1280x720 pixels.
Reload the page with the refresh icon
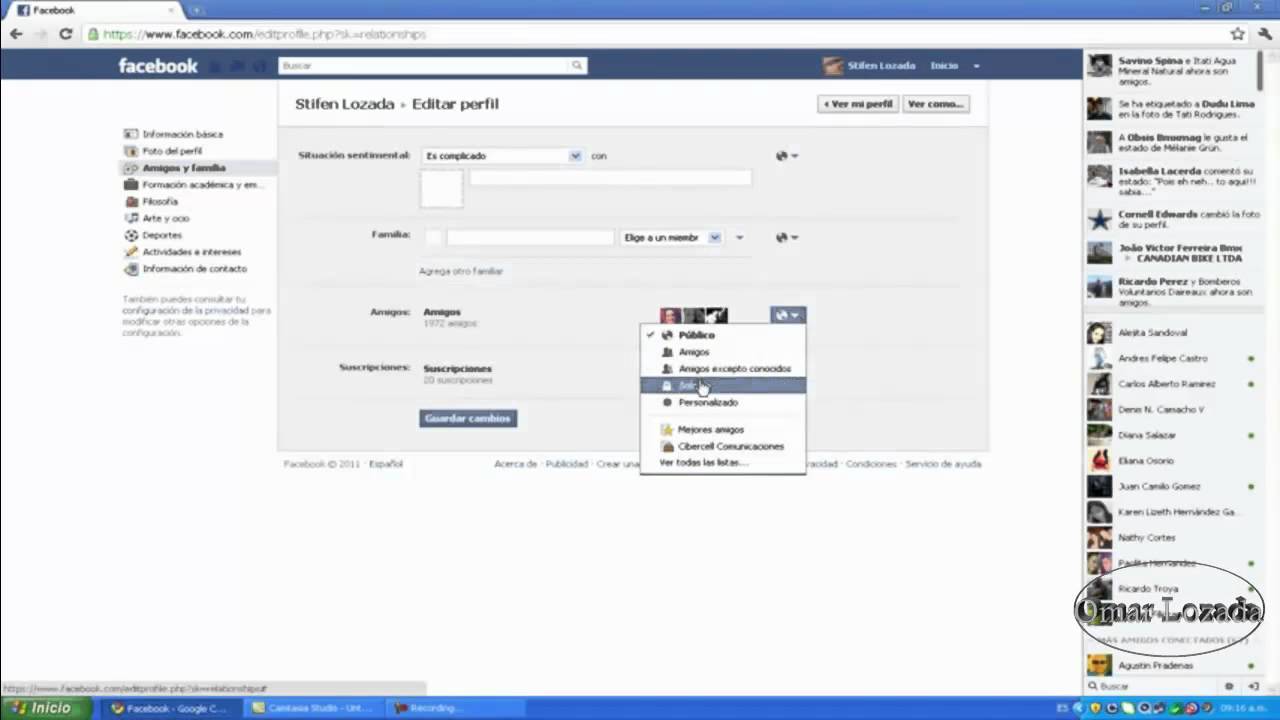[x=66, y=34]
